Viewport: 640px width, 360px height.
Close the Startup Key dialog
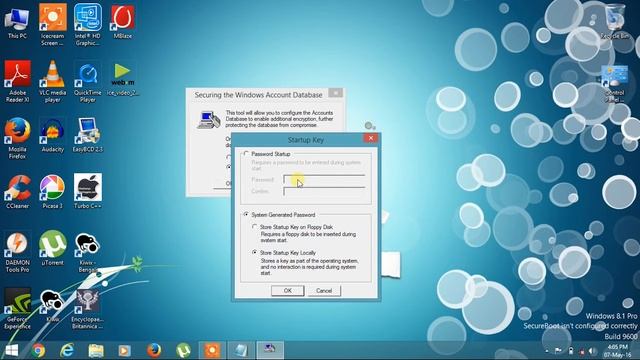(x=371, y=138)
